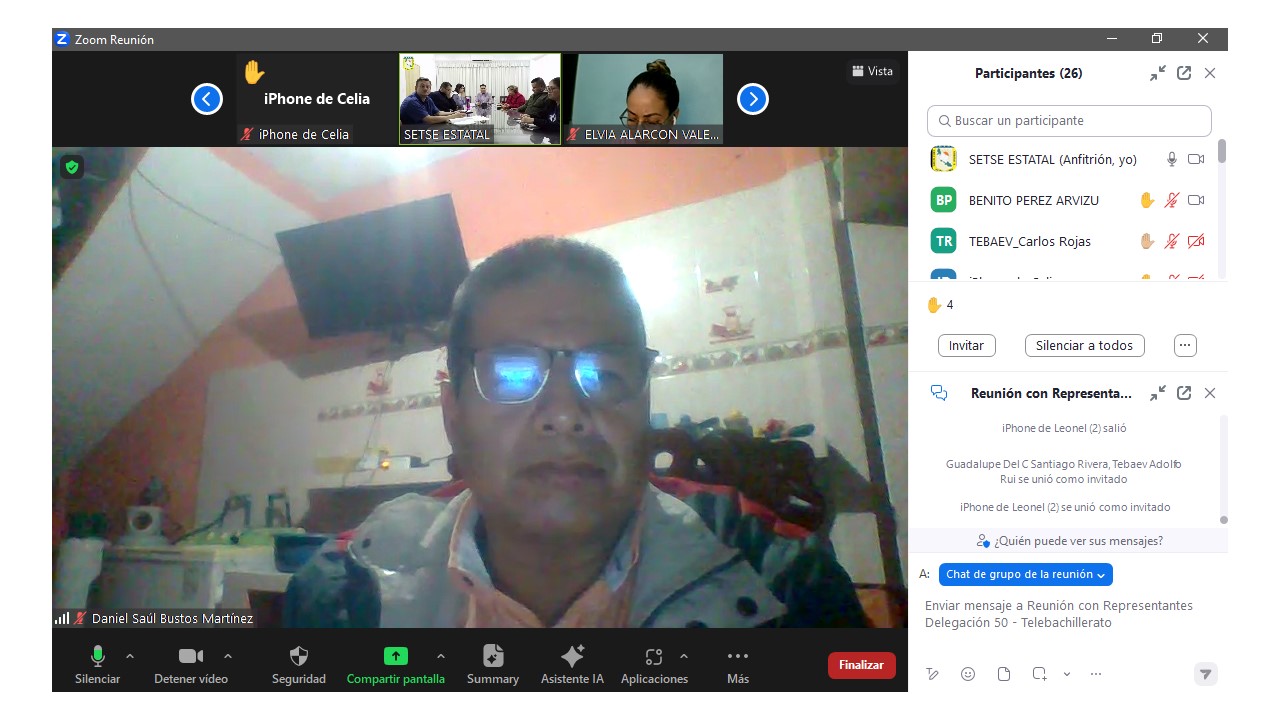This screenshot has height=720, width=1280.
Task: Click the Silenciar a todos button
Action: [1084, 345]
